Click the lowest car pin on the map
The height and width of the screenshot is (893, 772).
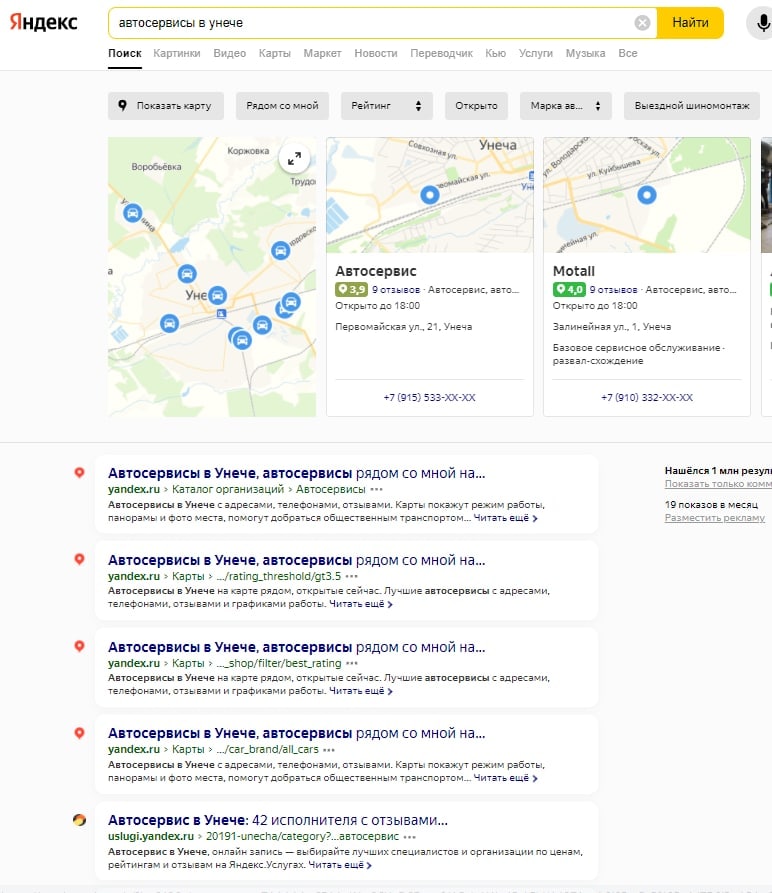[x=243, y=340]
